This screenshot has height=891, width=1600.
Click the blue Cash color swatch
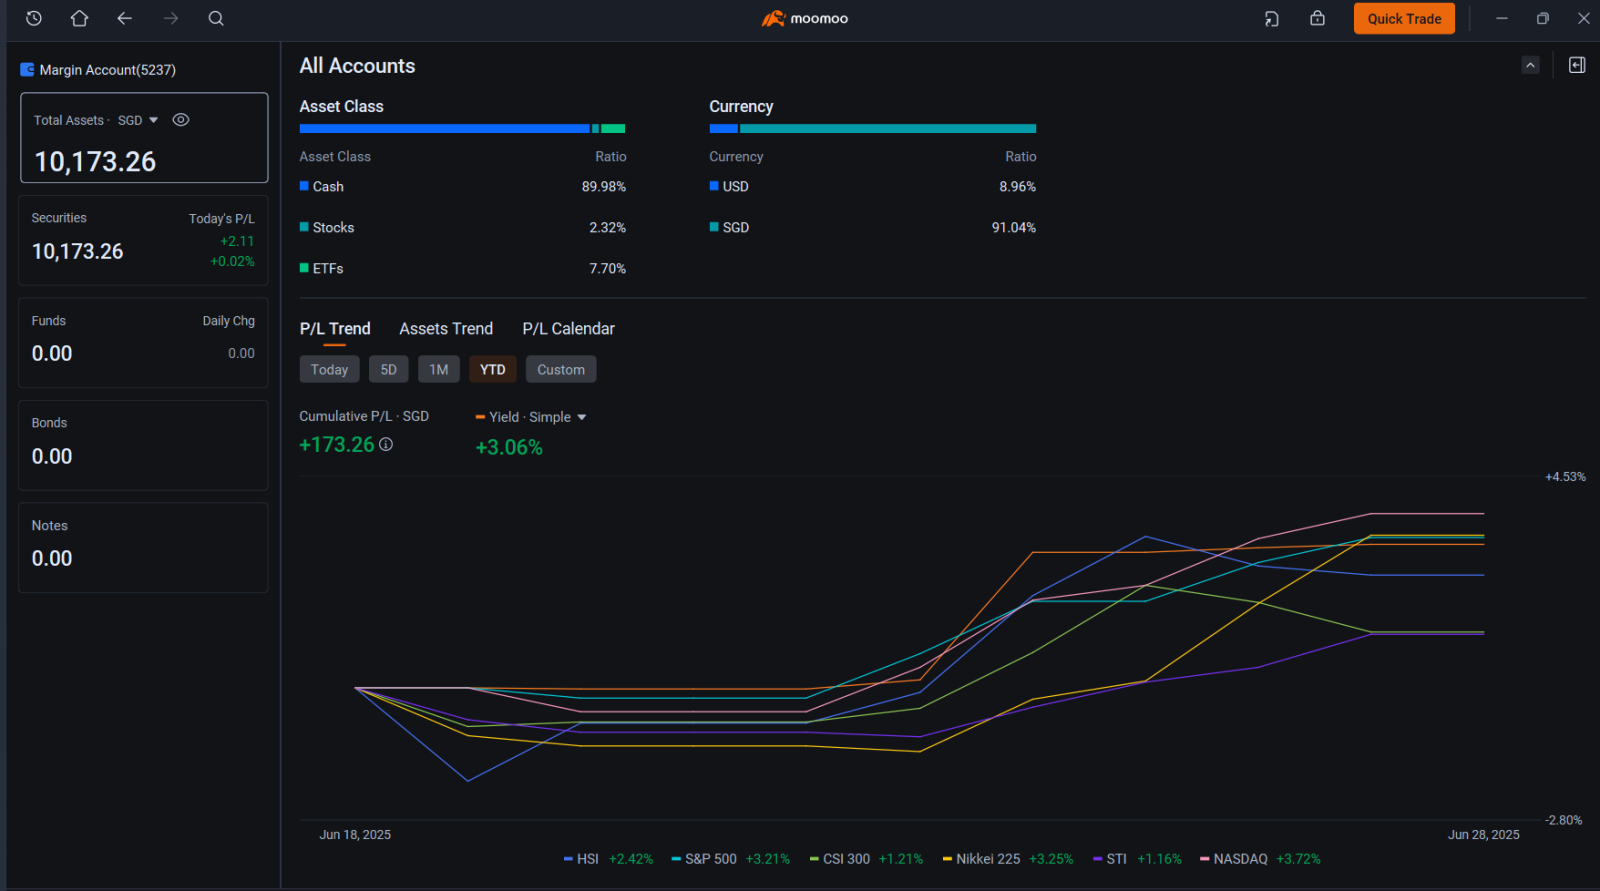point(304,186)
